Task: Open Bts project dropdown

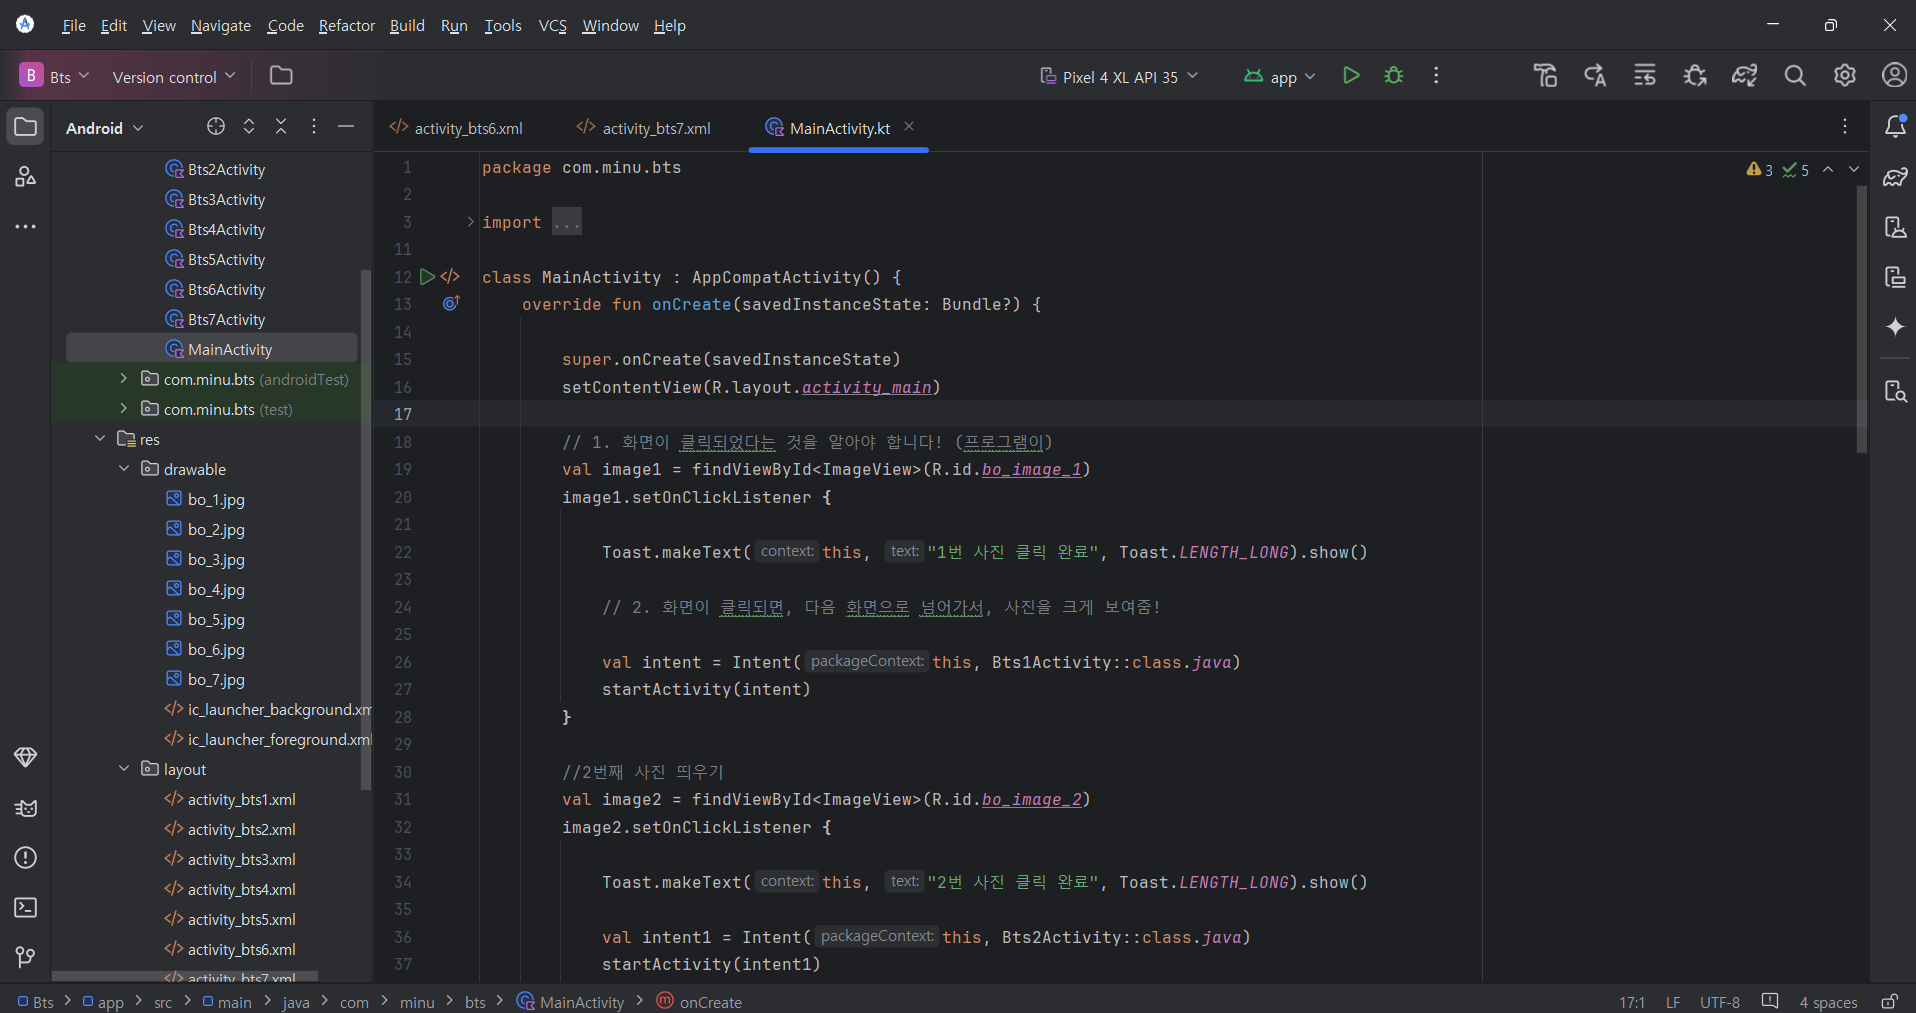Action: click(55, 76)
